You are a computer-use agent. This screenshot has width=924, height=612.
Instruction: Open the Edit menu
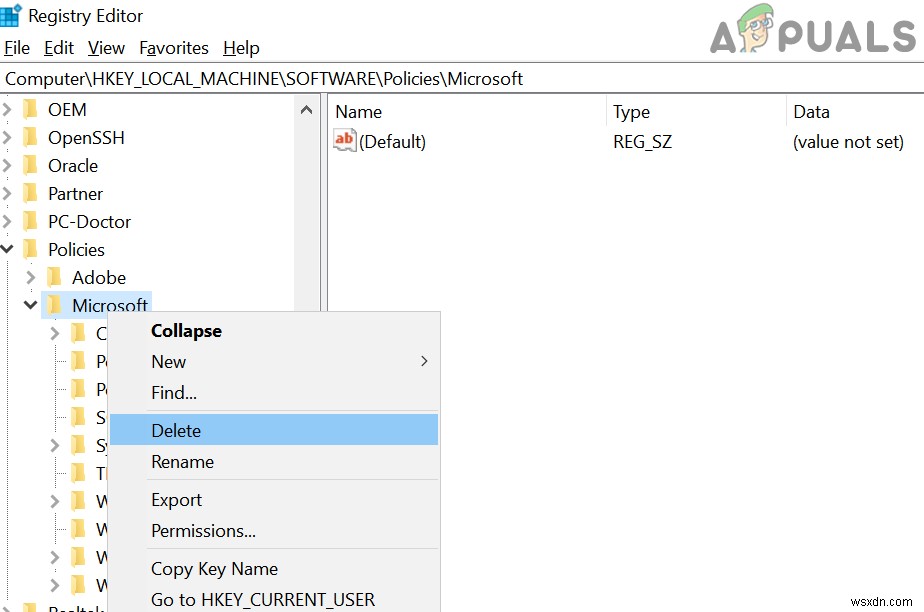point(58,47)
